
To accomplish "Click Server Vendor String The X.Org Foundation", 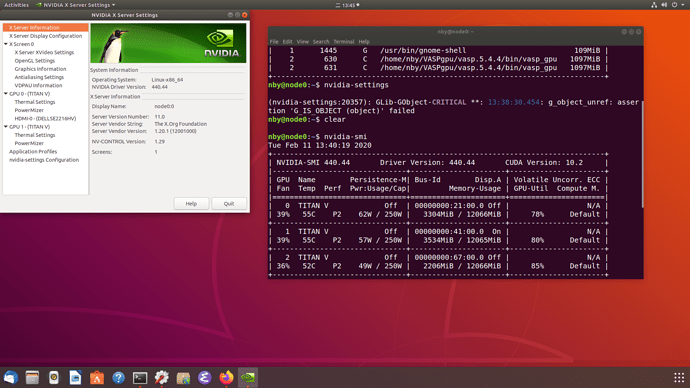I will click(x=180, y=124).
